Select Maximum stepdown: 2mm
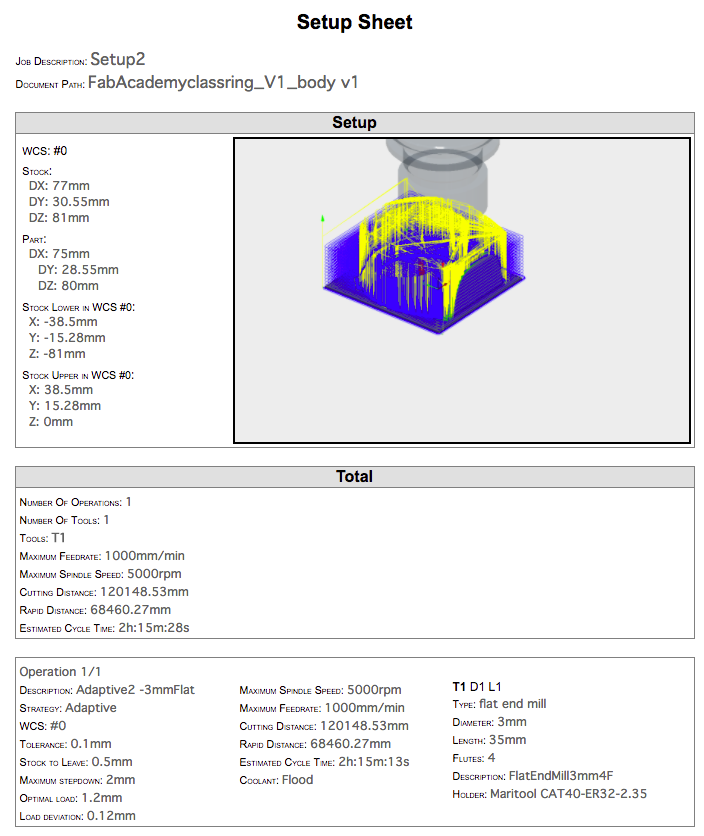The image size is (704, 836). tap(77, 780)
